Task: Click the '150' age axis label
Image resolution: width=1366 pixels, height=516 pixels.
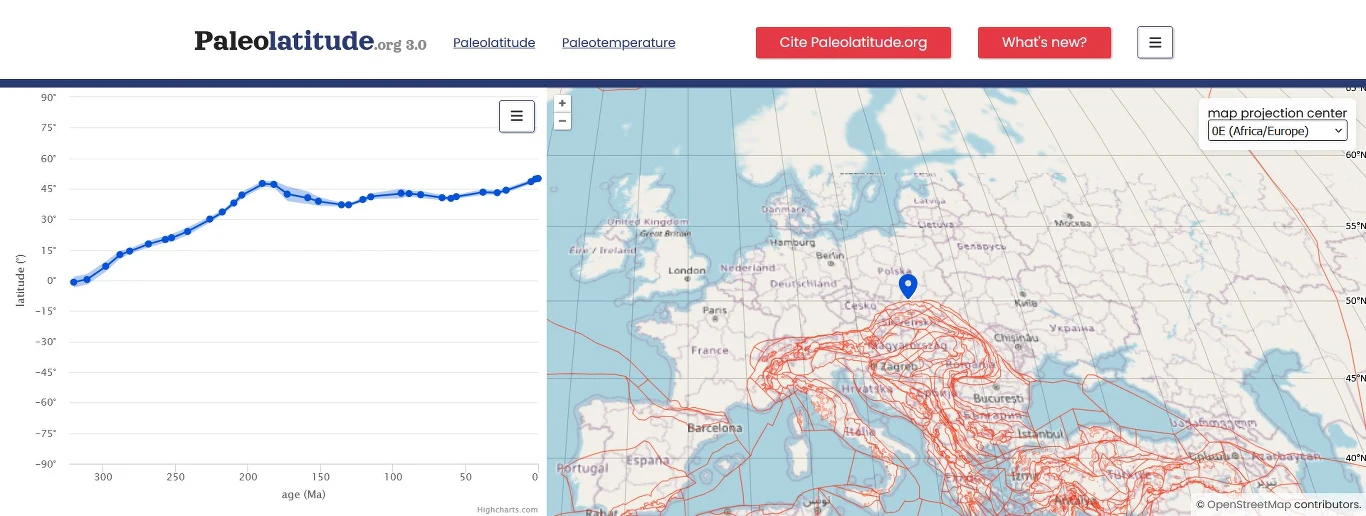Action: pyautogui.click(x=320, y=477)
